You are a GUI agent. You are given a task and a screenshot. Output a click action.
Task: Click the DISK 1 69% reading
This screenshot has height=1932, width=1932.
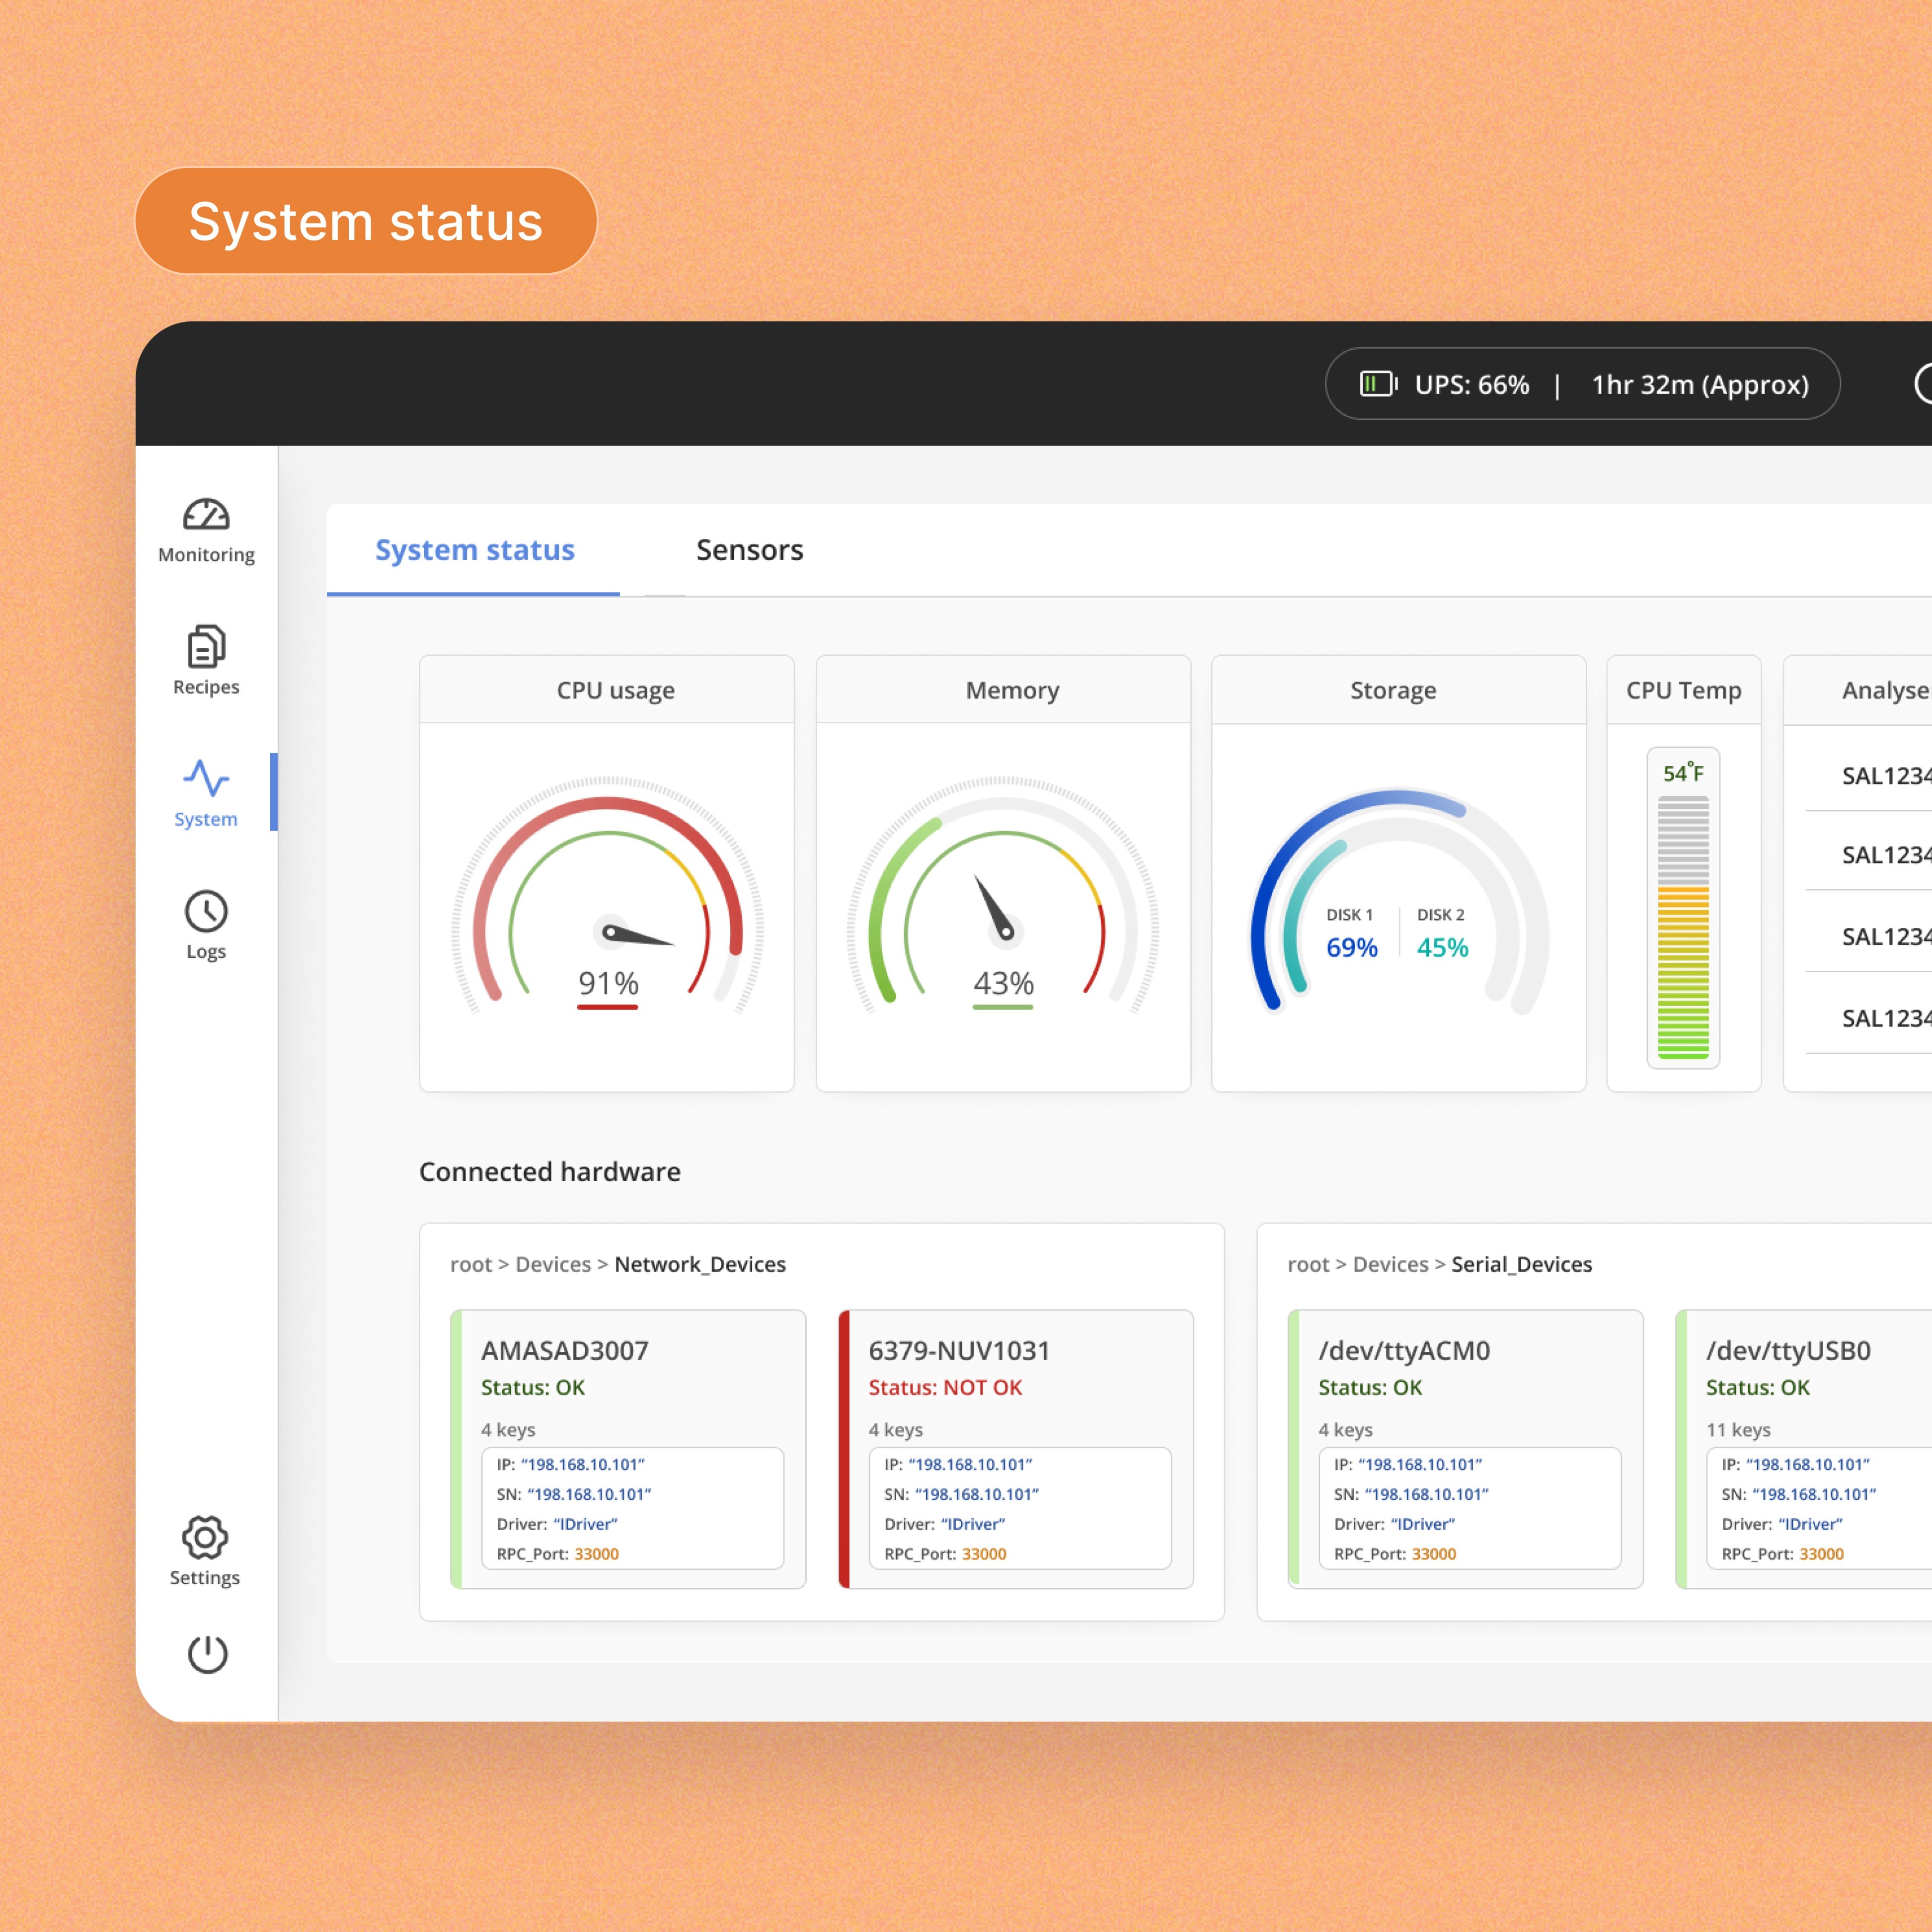[x=1351, y=946]
